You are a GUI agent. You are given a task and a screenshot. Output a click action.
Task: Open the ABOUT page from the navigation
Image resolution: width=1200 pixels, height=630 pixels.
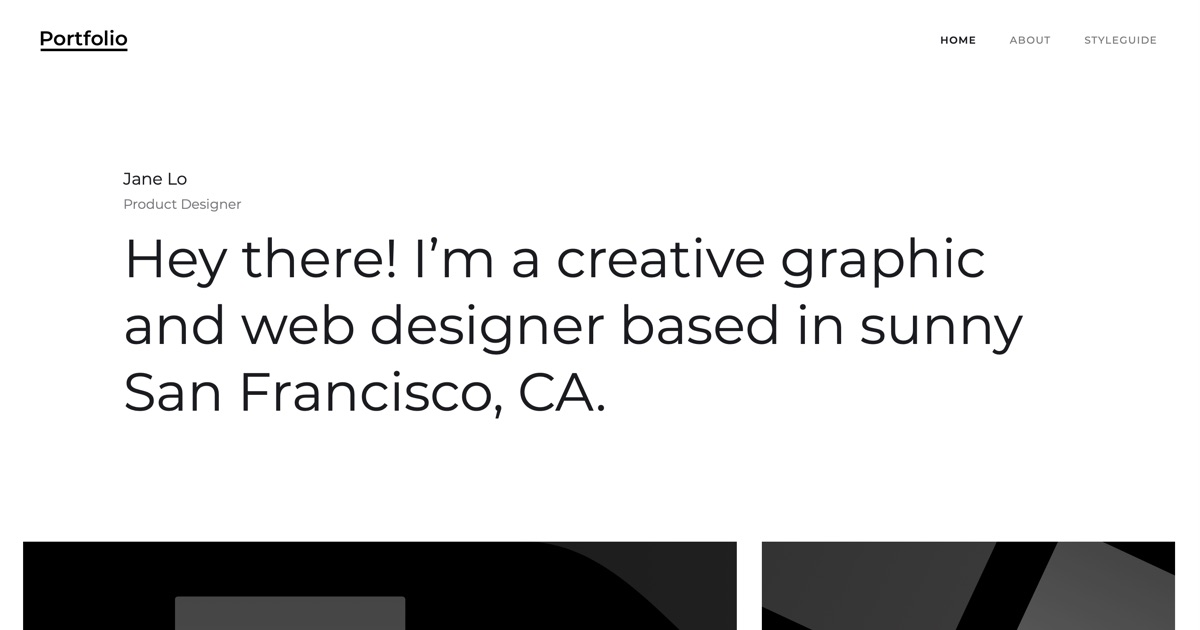point(1030,40)
